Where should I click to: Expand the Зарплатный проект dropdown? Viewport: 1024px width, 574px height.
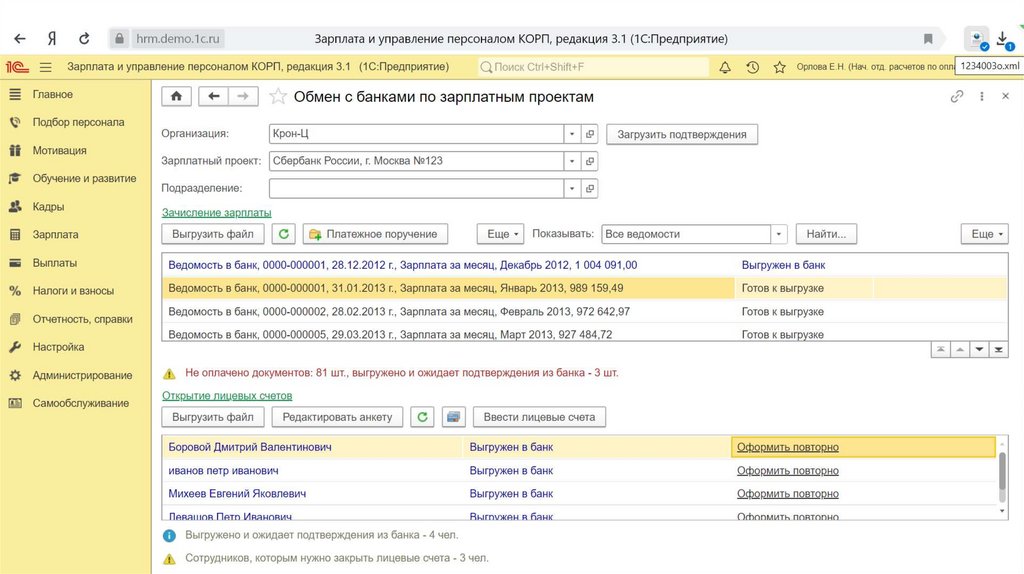coord(571,161)
